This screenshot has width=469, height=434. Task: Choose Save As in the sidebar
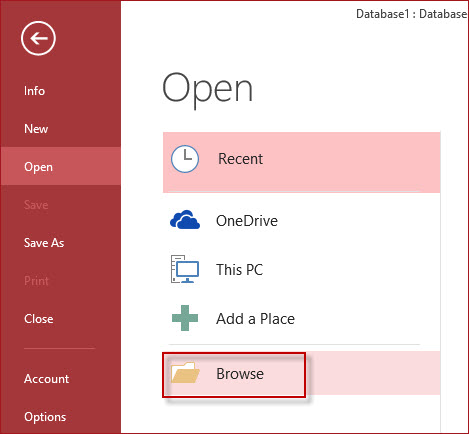(x=44, y=243)
